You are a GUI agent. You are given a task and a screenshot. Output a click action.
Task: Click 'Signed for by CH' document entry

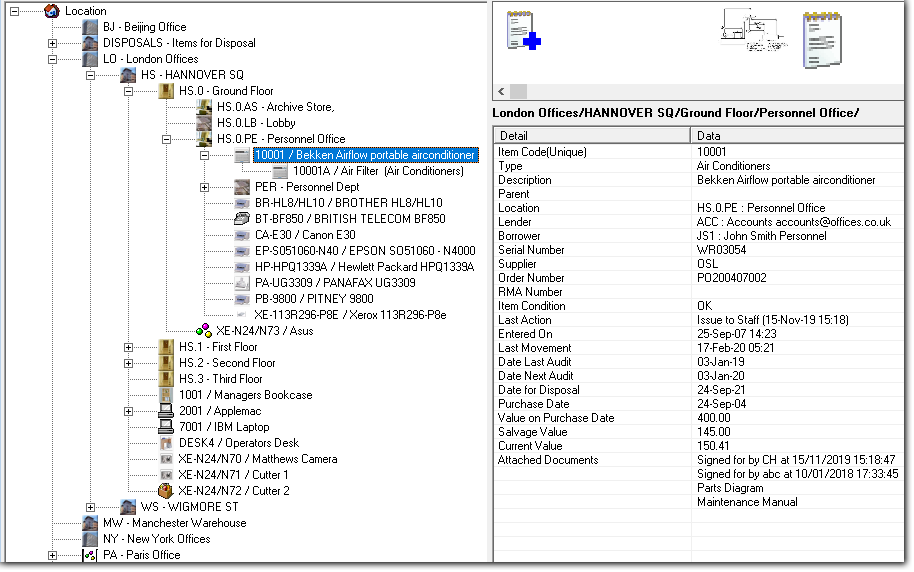coord(796,460)
